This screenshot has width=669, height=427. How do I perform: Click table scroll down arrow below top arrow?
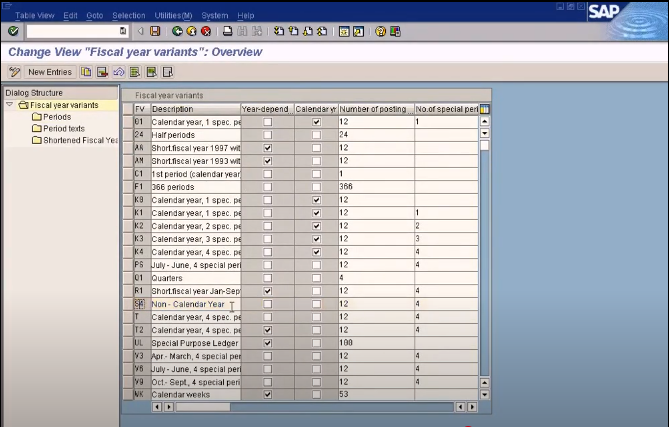tap(484, 133)
